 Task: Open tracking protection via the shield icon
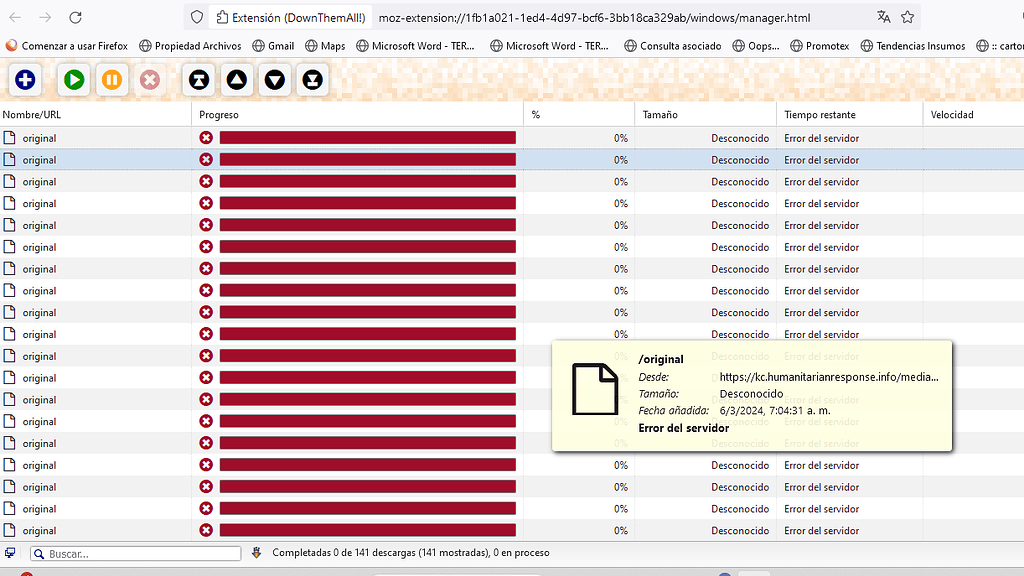tap(196, 17)
